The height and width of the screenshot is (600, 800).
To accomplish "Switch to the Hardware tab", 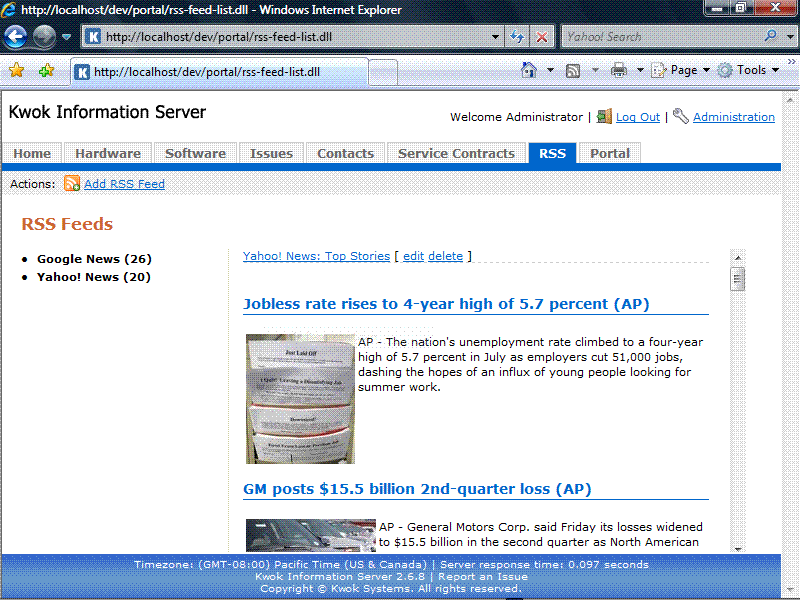I will [x=108, y=153].
